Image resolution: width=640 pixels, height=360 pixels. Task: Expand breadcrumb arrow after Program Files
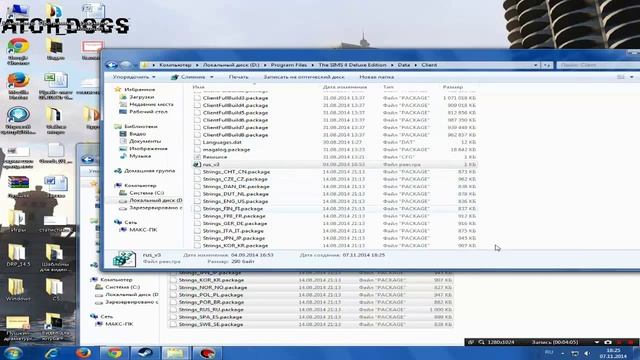[x=312, y=65]
